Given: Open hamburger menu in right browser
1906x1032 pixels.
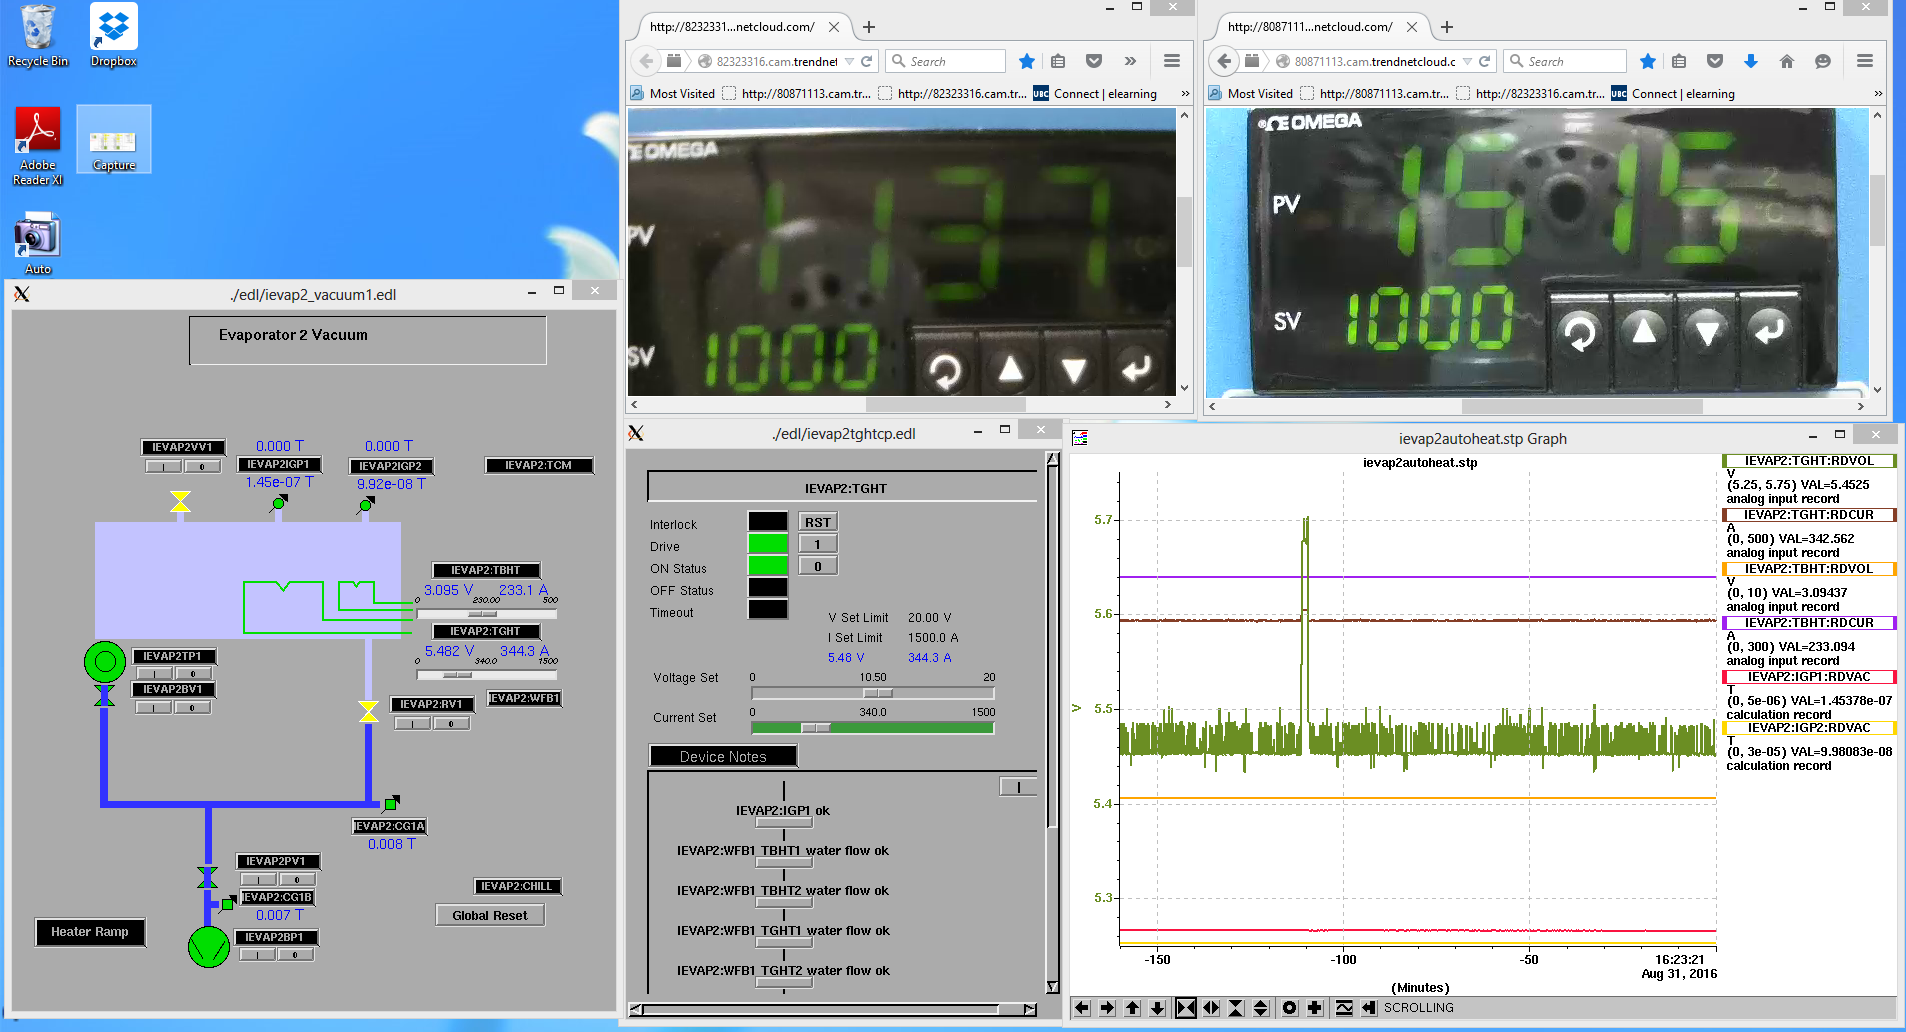Looking at the screenshot, I should click(x=1864, y=61).
